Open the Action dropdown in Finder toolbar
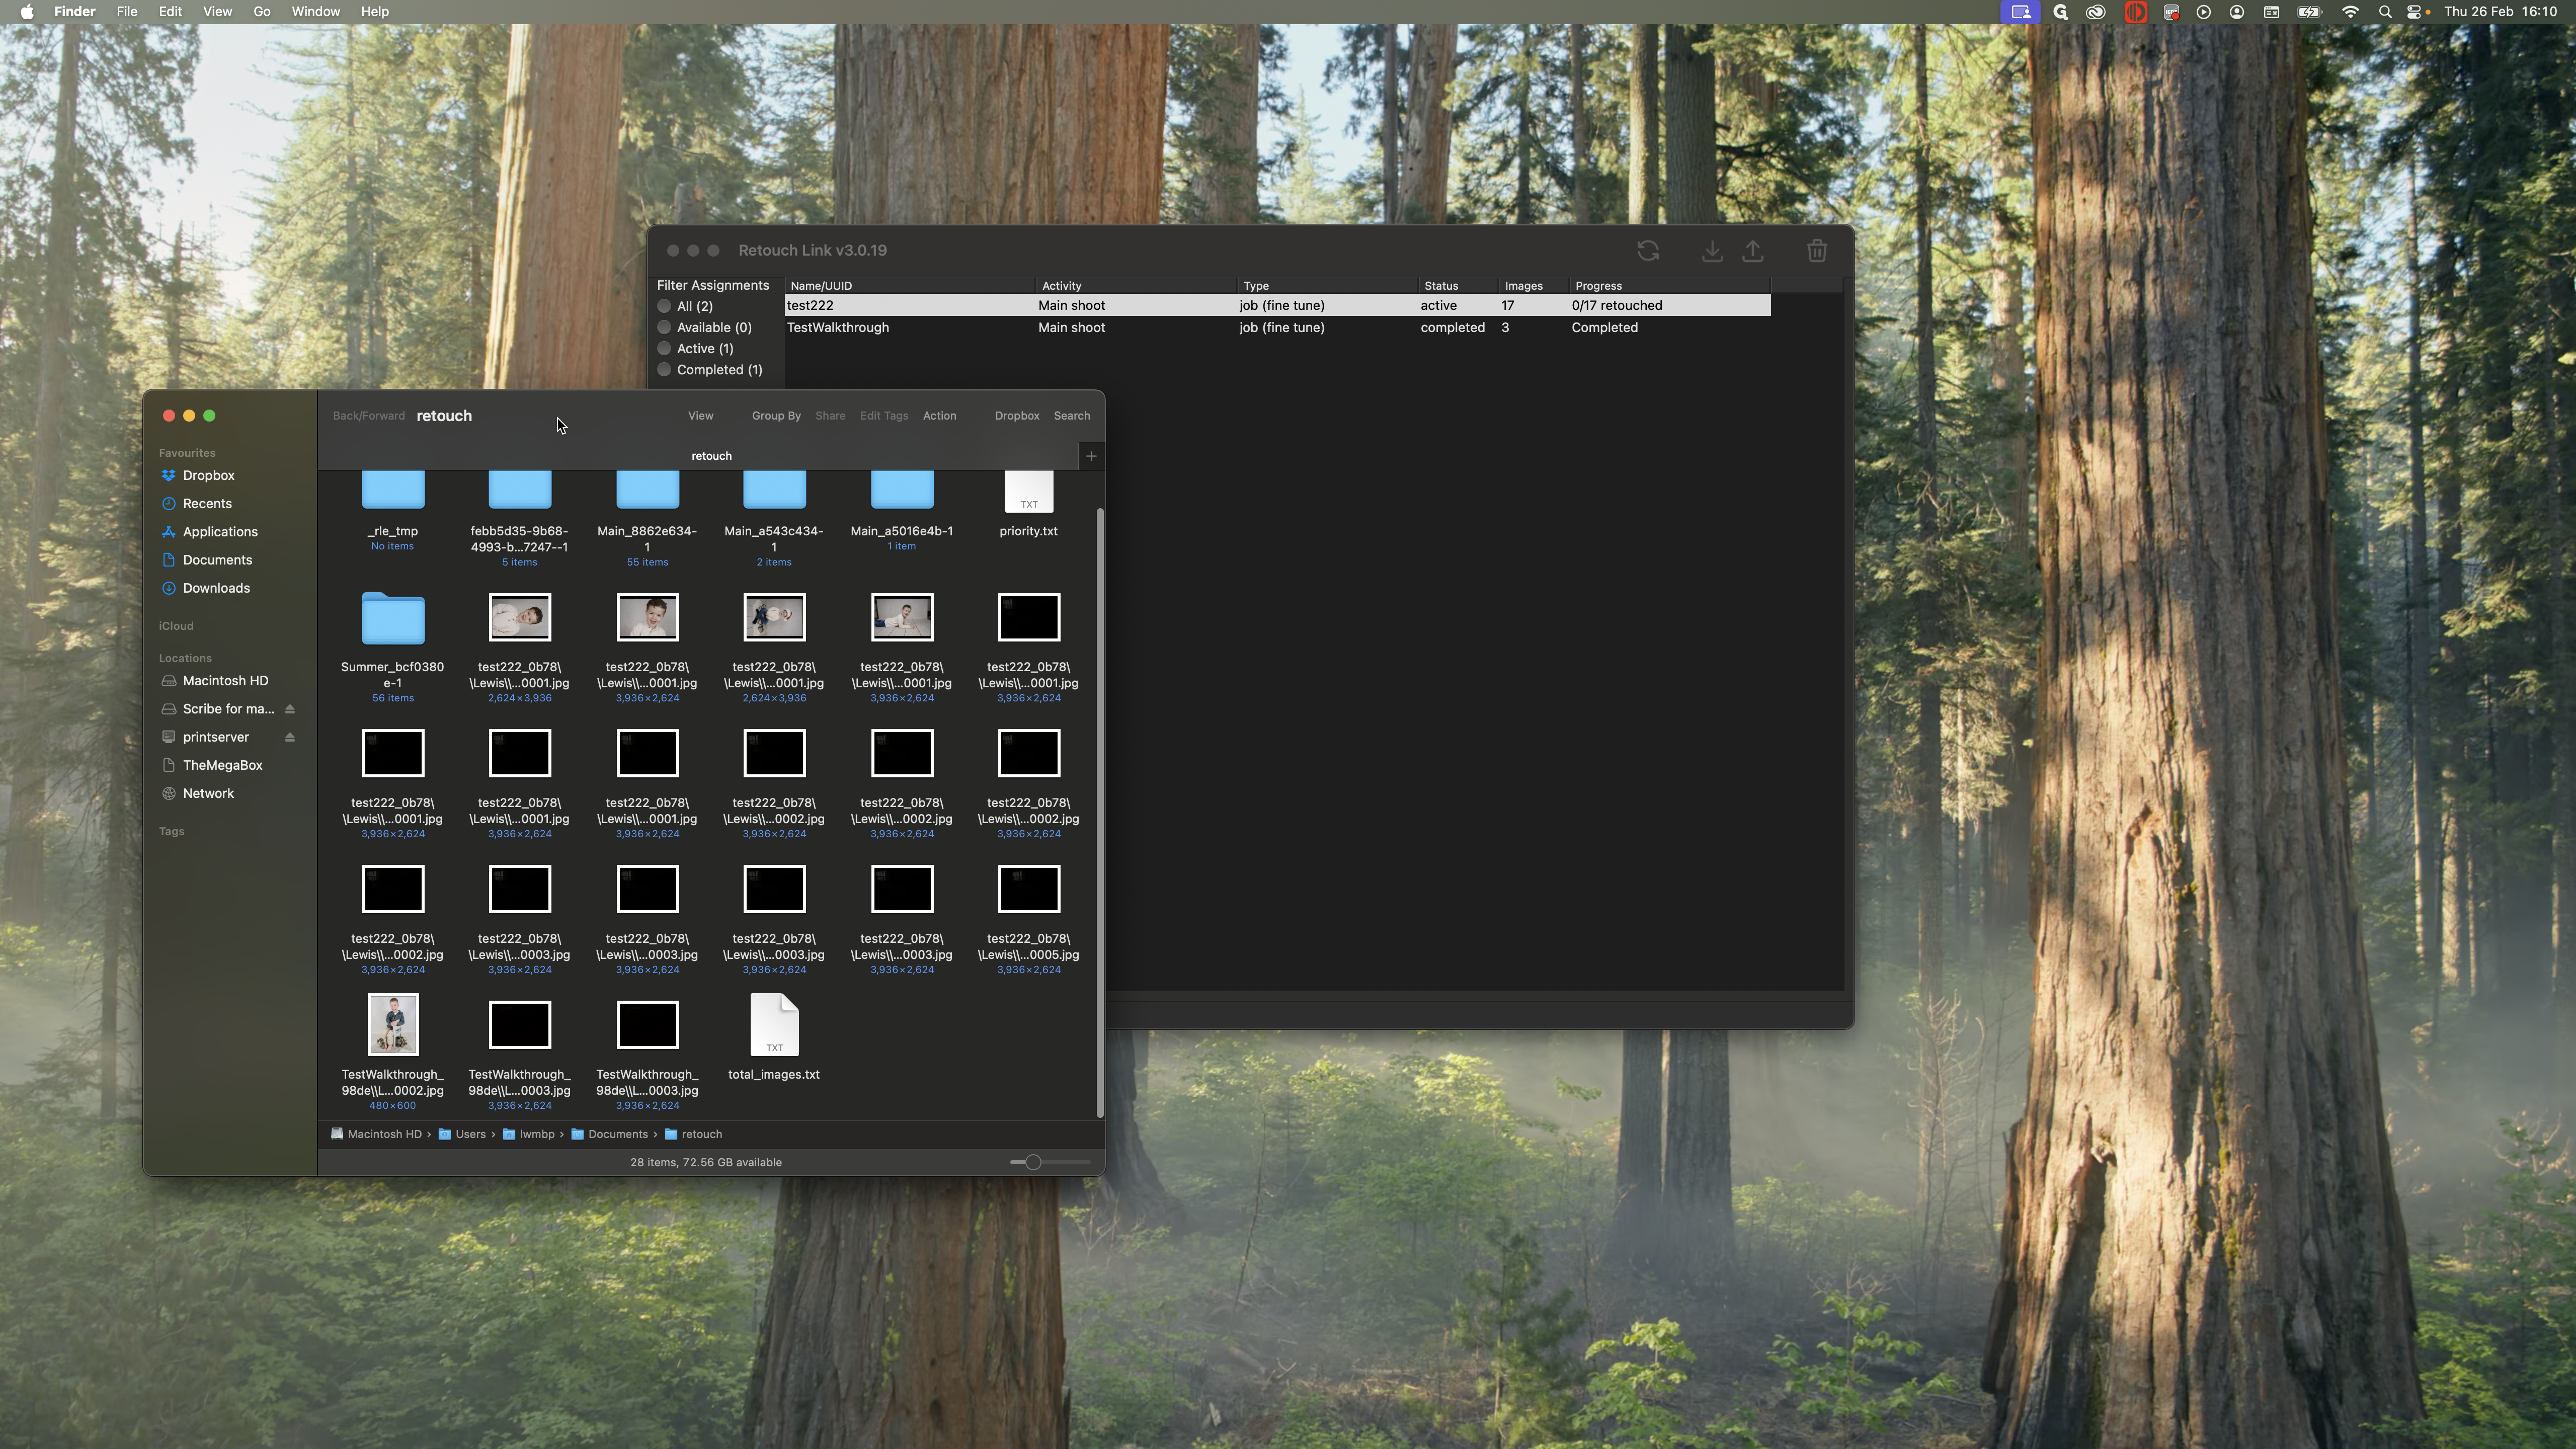Viewport: 2576px width, 1449px height. pos(939,416)
